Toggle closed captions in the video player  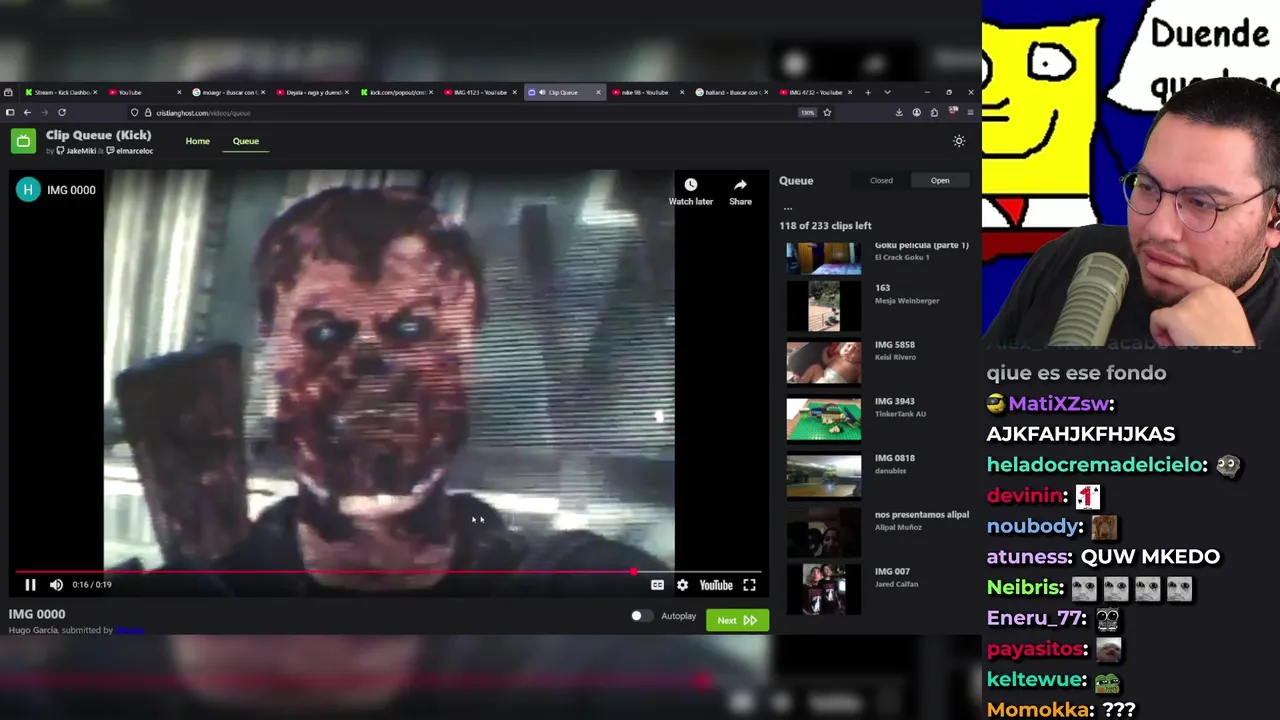point(657,585)
